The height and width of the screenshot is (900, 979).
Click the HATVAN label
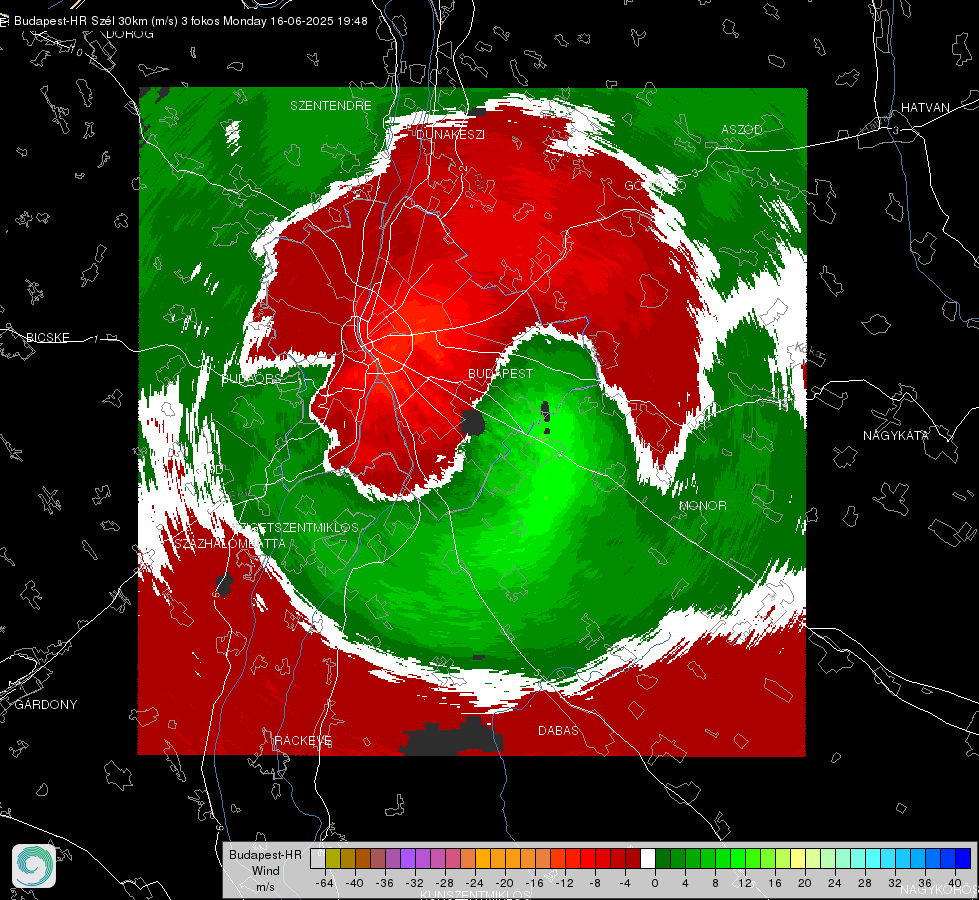click(x=925, y=107)
